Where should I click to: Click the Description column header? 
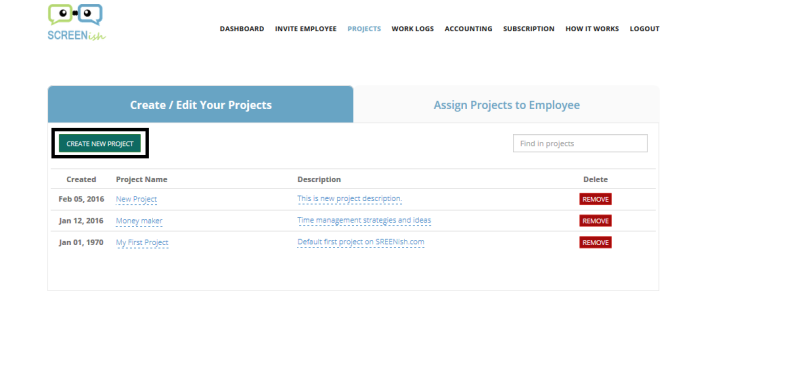click(319, 180)
